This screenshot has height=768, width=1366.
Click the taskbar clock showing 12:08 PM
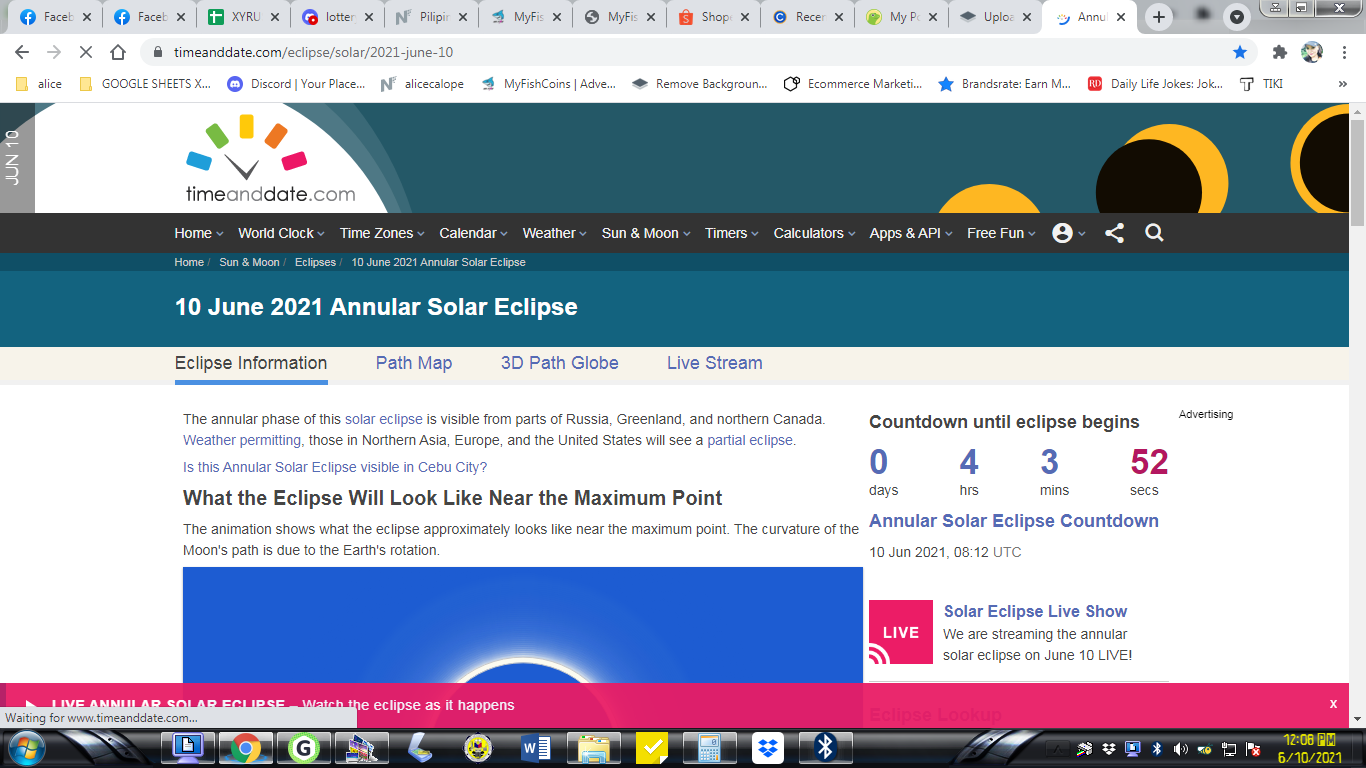pos(1311,749)
